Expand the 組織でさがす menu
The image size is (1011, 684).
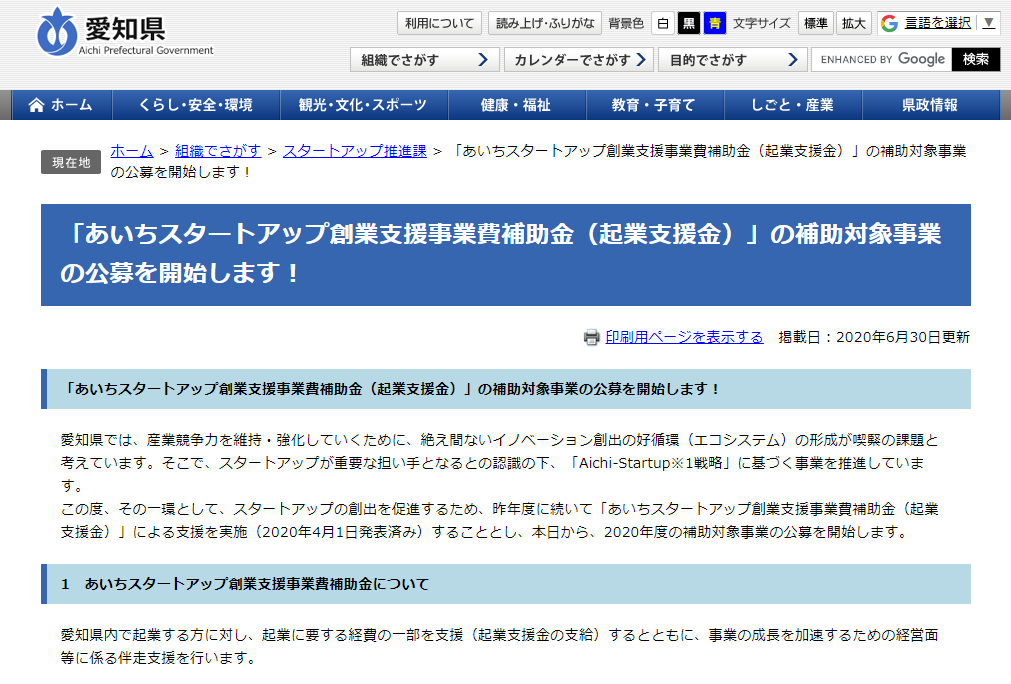(424, 60)
